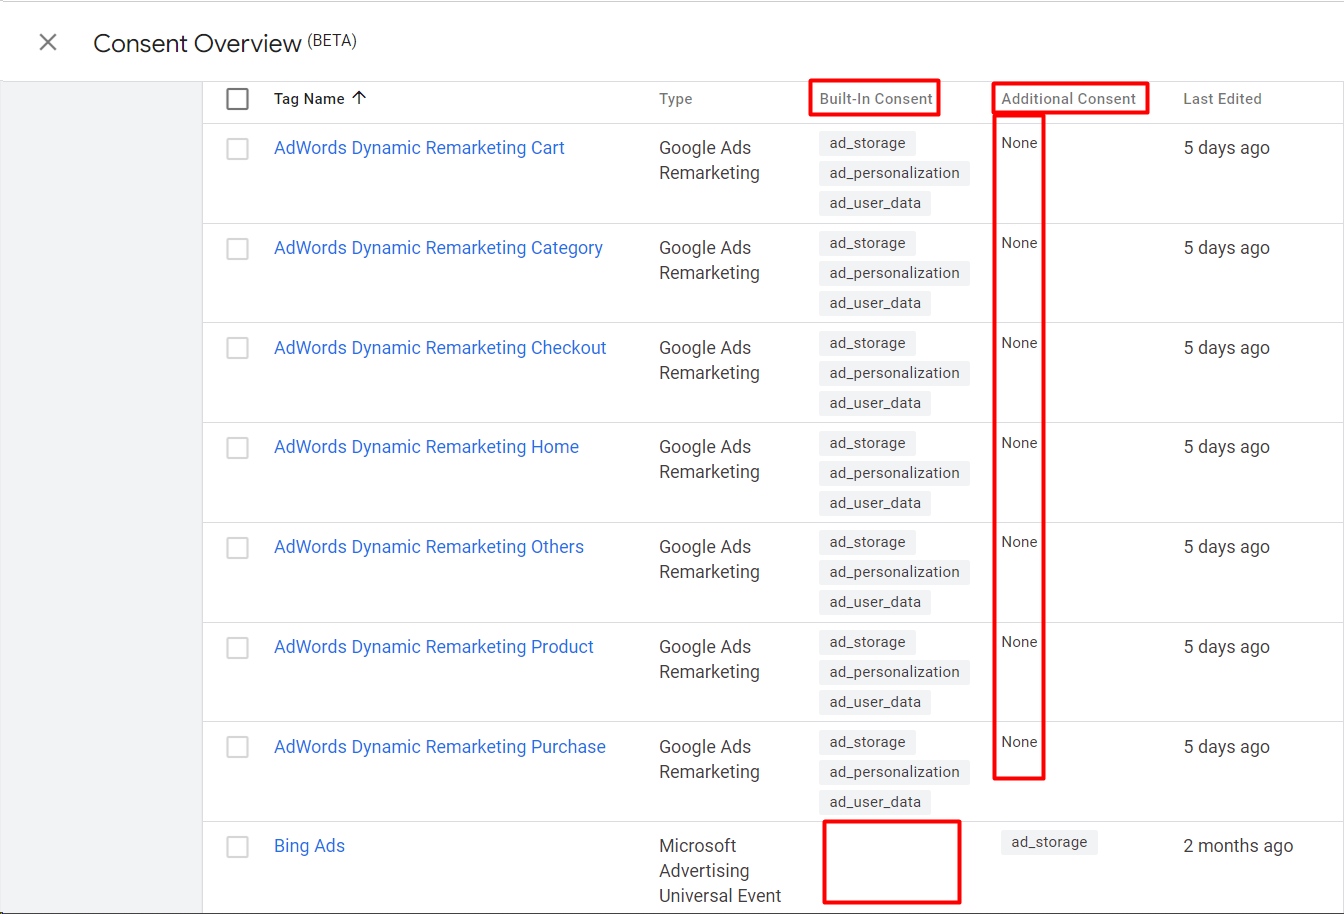Close the Consent Overview panel
Viewport: 1344px width, 914px height.
click(48, 42)
